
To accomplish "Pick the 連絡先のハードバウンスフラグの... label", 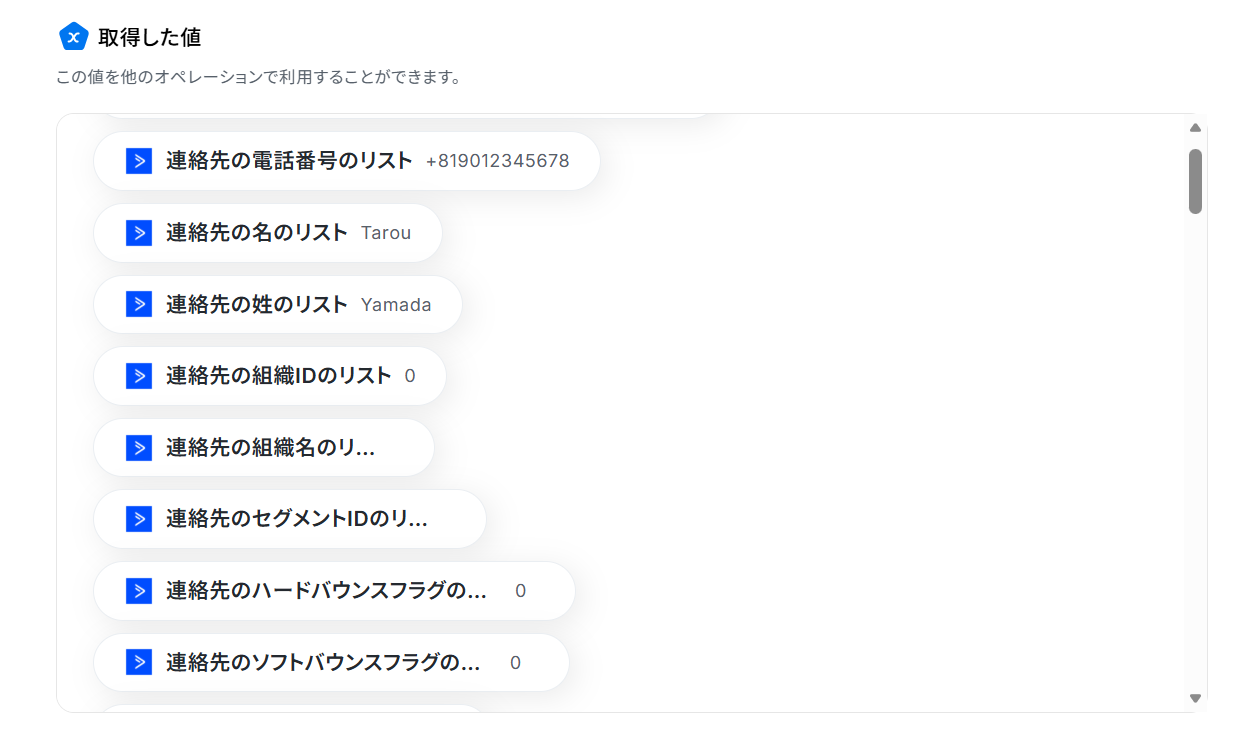I will pyautogui.click(x=327, y=591).
